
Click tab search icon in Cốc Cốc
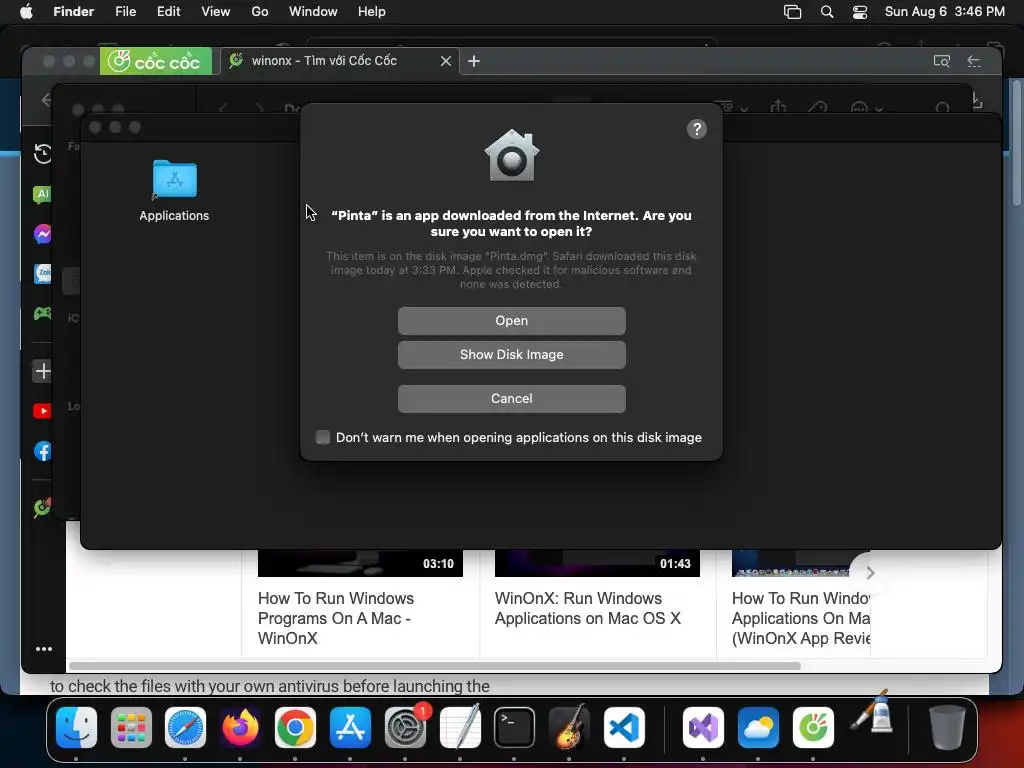click(x=941, y=61)
